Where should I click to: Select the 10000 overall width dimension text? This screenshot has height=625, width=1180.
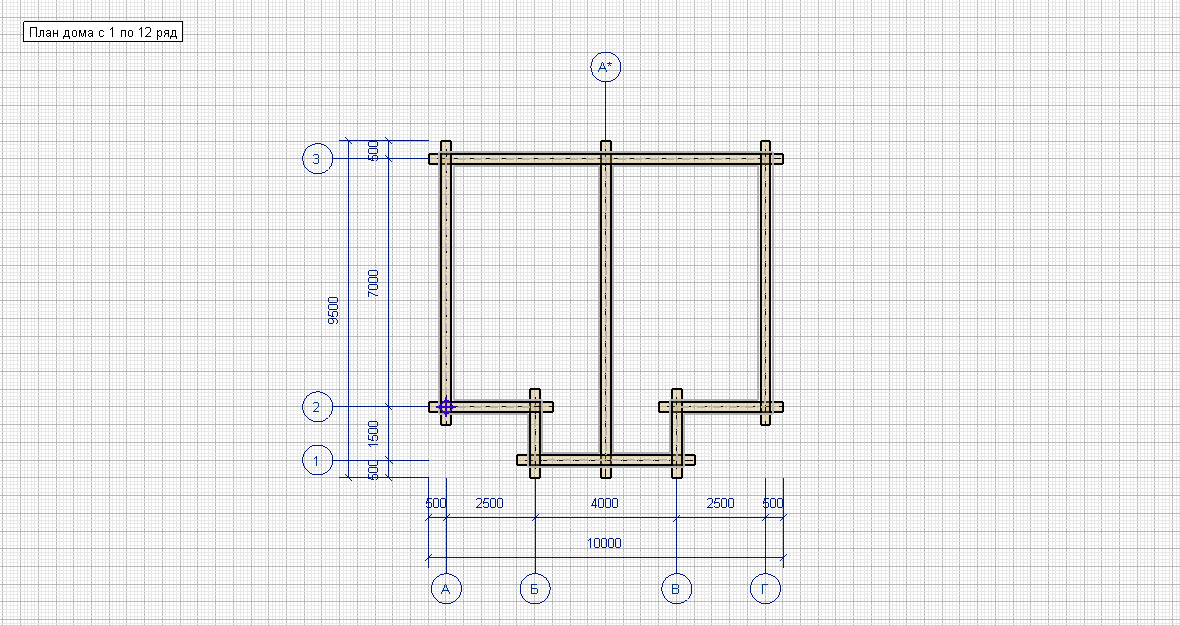pyautogui.click(x=604, y=544)
